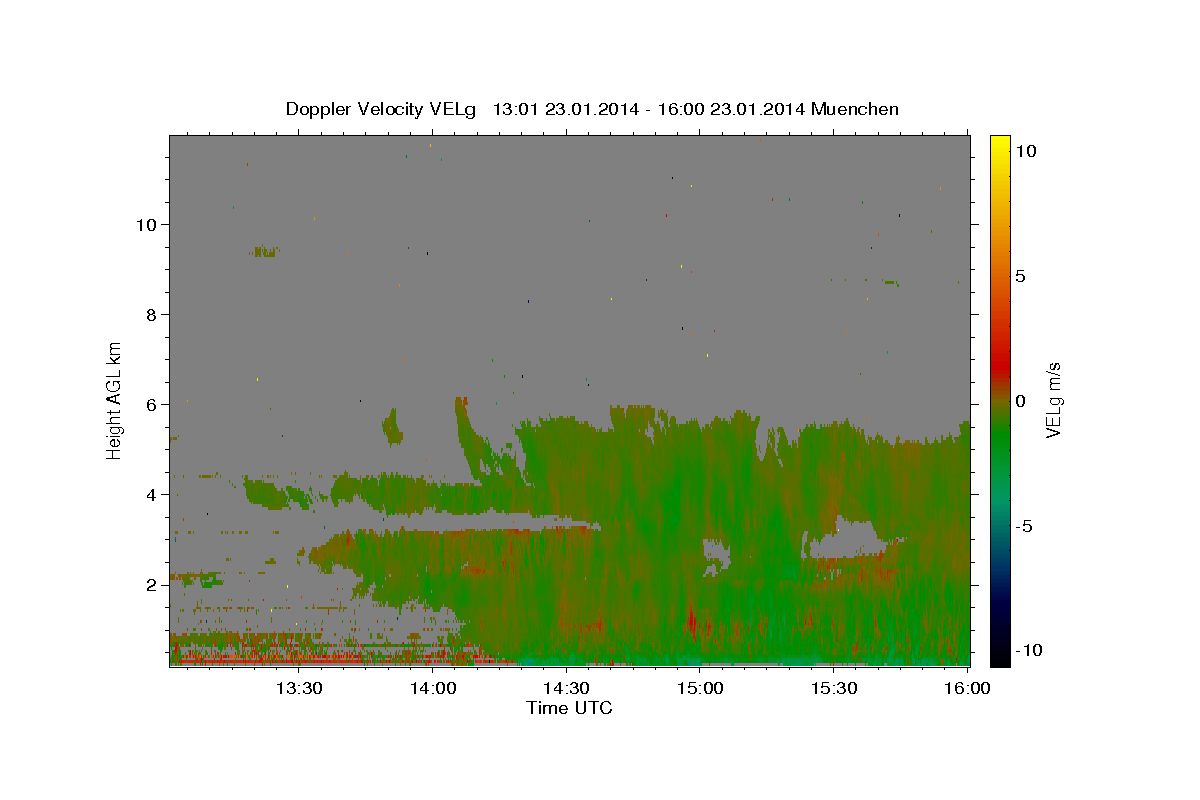
Task: Click the 13:30 time tick label
Action: tap(299, 688)
